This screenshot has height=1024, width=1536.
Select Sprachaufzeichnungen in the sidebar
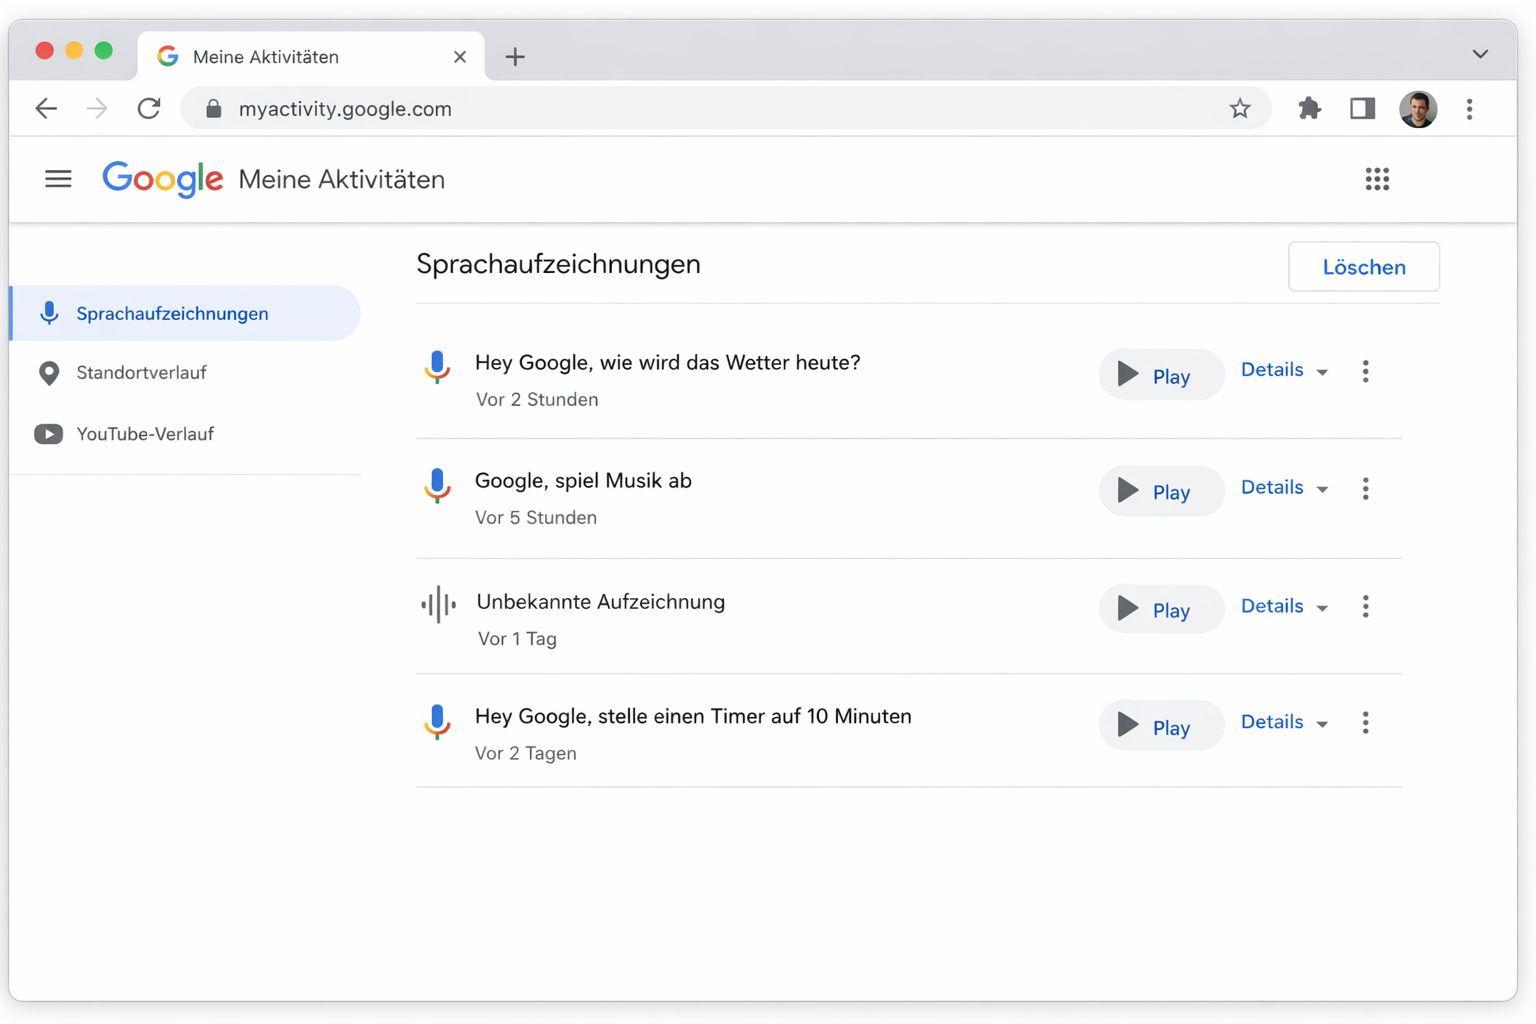coord(186,313)
